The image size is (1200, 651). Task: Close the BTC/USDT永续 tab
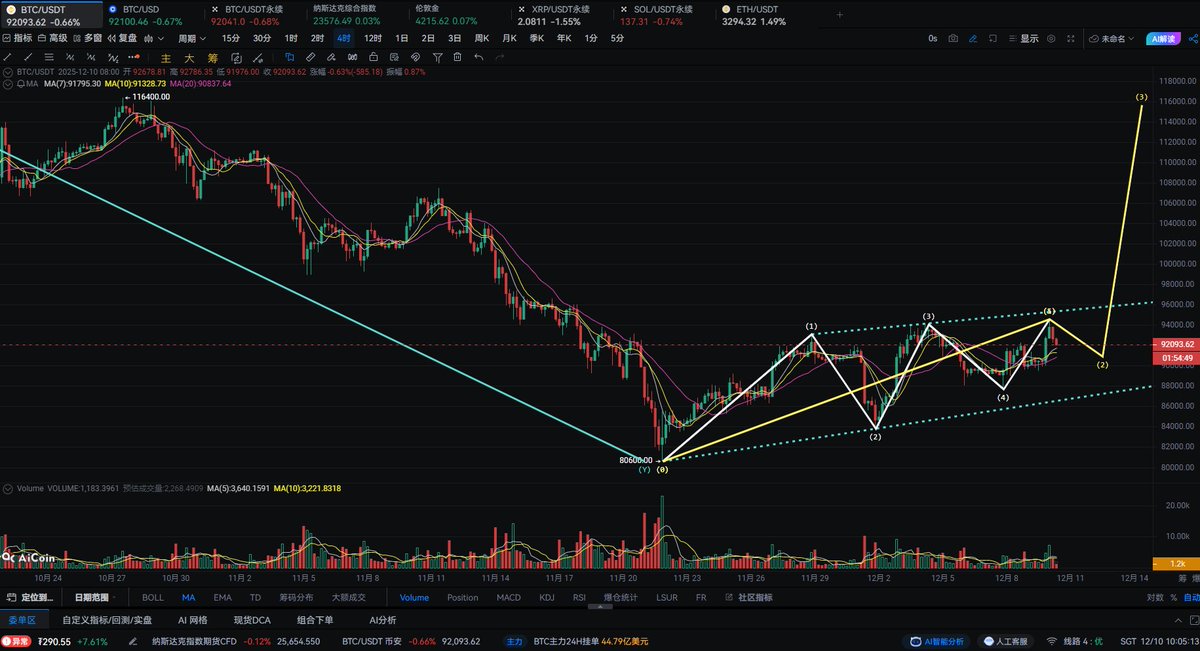215,8
